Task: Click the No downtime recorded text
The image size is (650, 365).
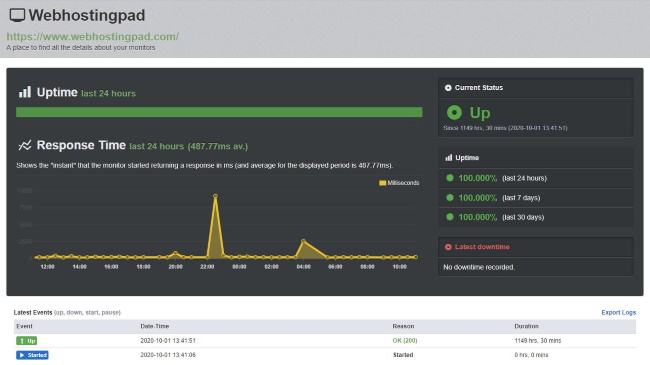Action: (479, 267)
